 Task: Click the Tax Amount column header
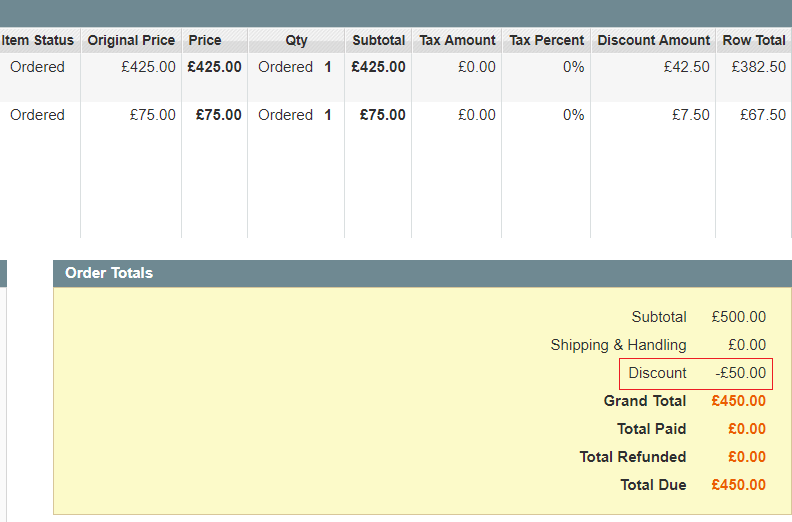tap(457, 41)
